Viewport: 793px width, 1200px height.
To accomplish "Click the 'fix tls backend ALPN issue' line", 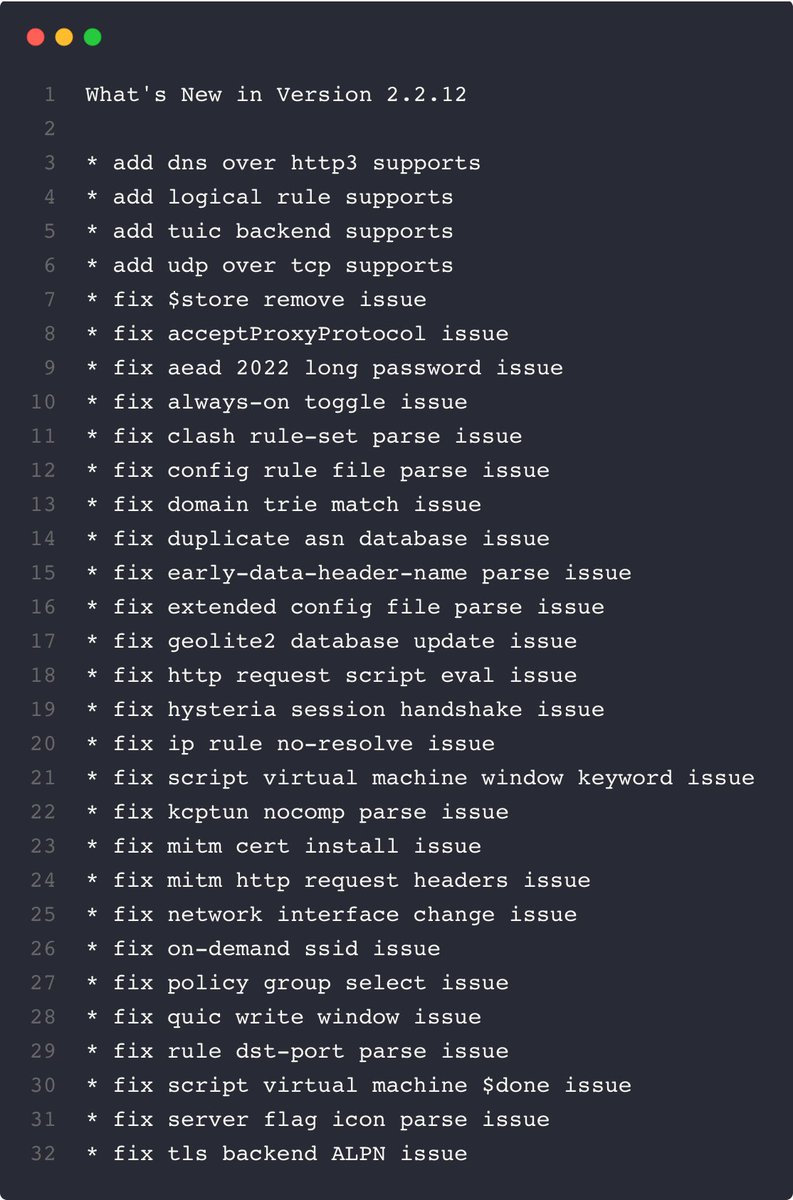I will coord(276,1153).
